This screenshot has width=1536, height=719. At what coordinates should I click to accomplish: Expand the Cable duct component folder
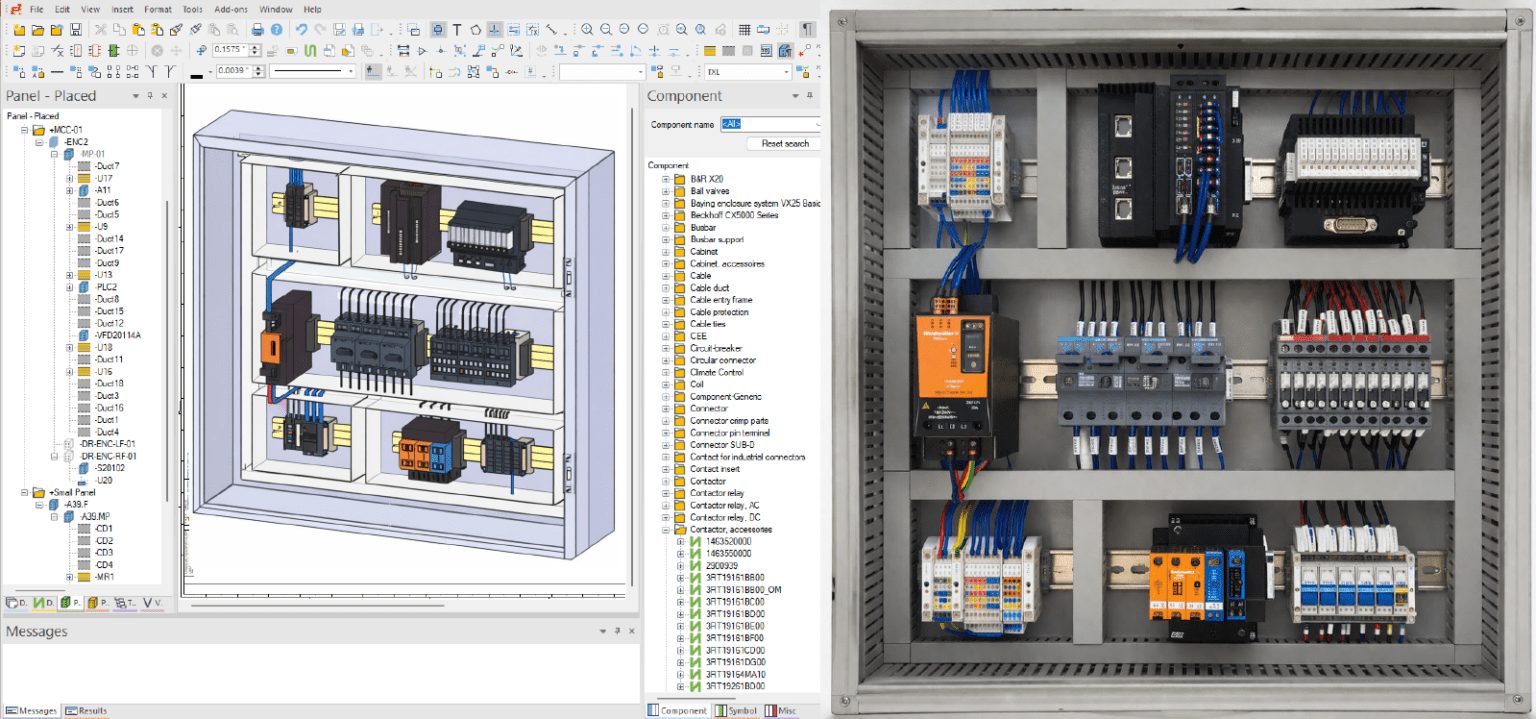coord(666,288)
